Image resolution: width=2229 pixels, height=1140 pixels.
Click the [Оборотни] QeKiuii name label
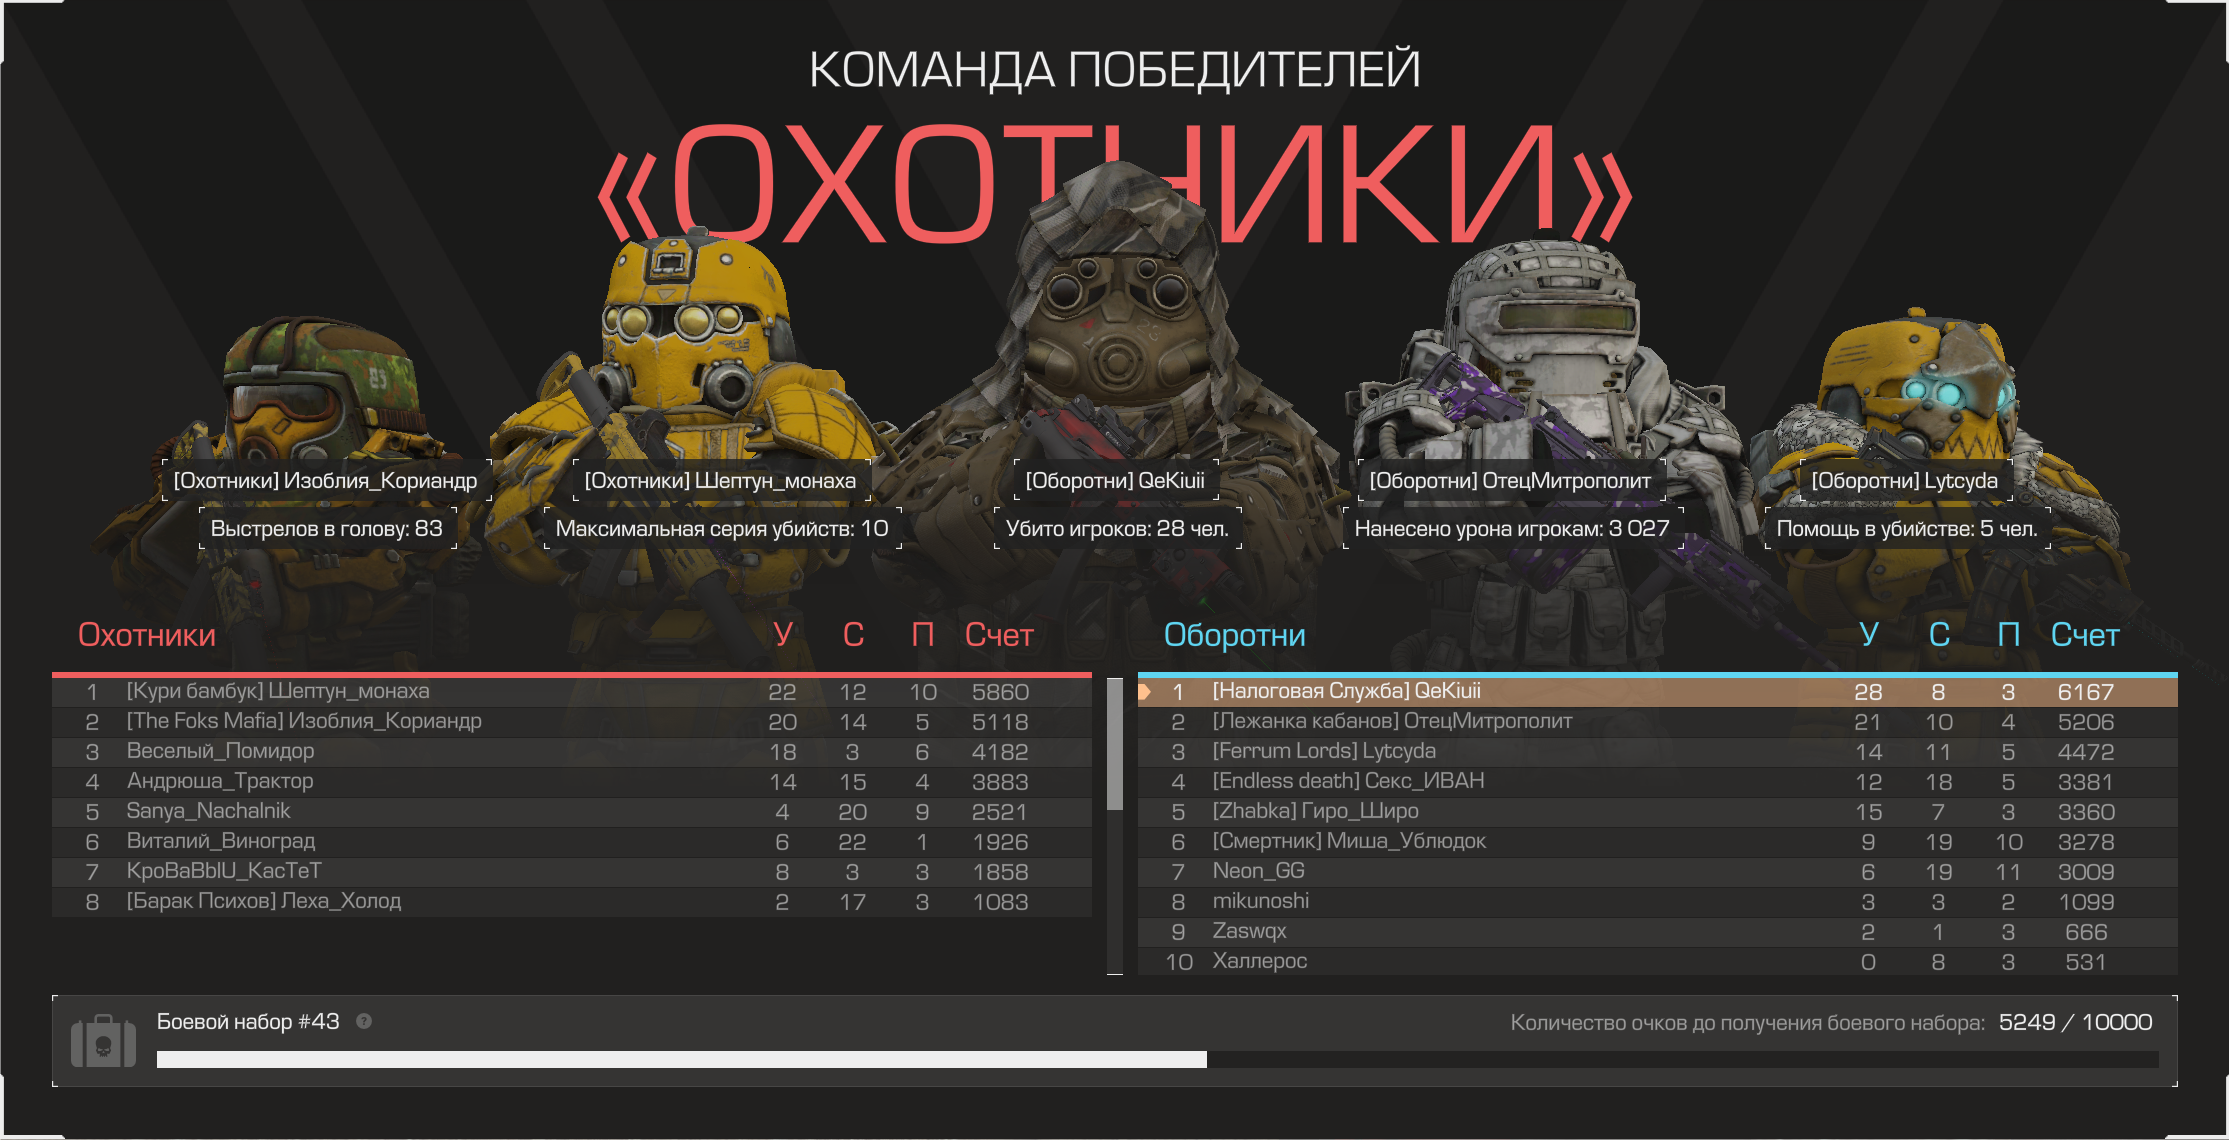pyautogui.click(x=1115, y=481)
